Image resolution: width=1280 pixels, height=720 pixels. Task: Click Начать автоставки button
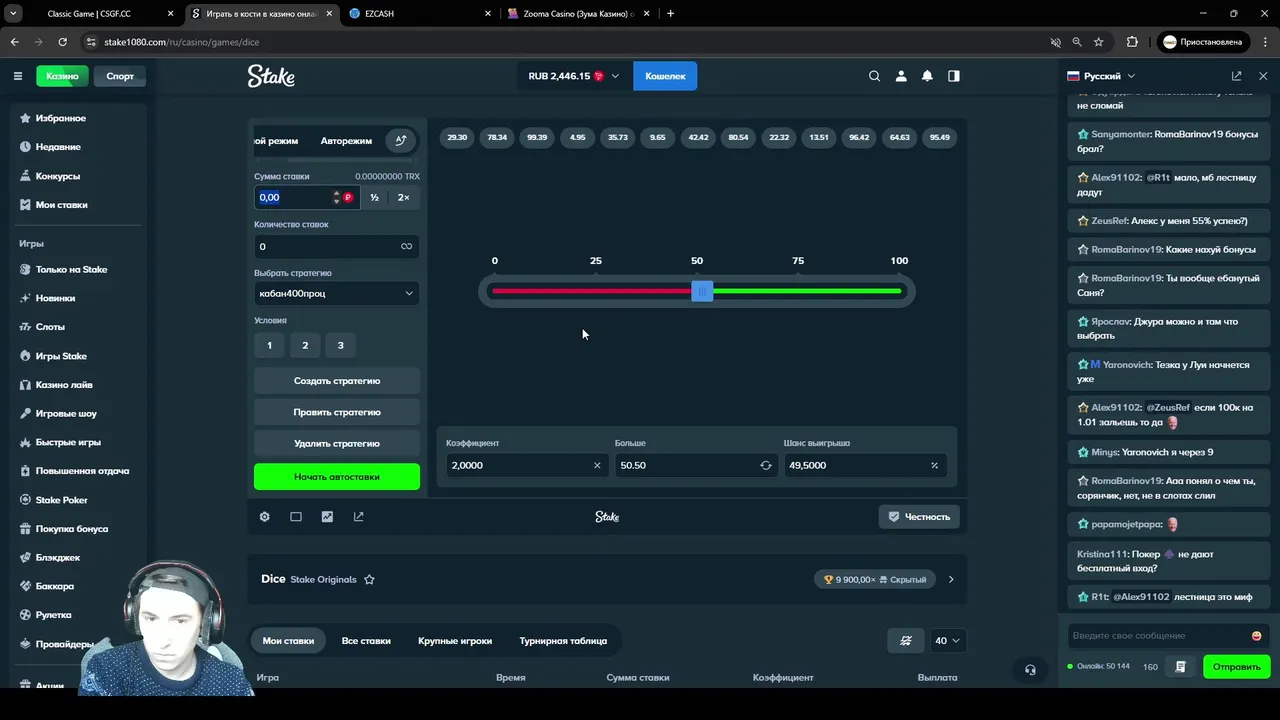[x=337, y=477]
